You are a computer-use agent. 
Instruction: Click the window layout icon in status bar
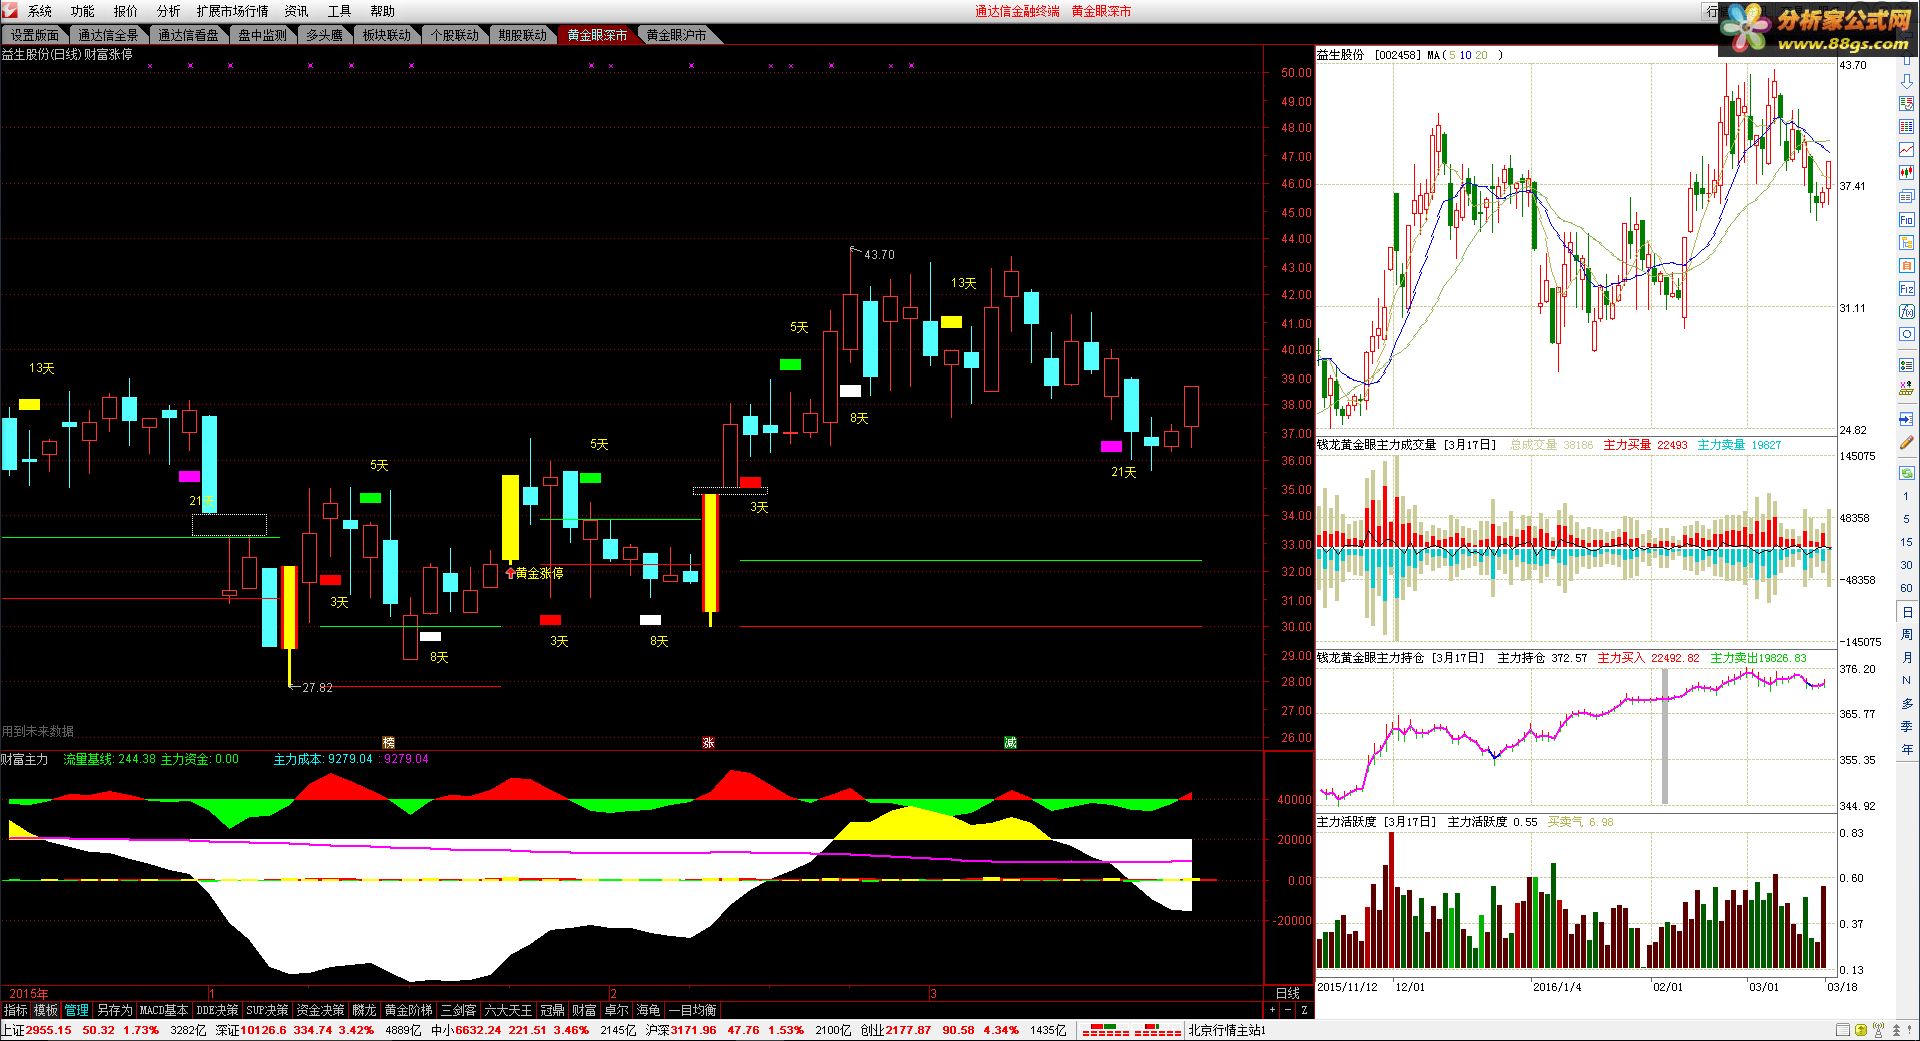point(1843,1030)
